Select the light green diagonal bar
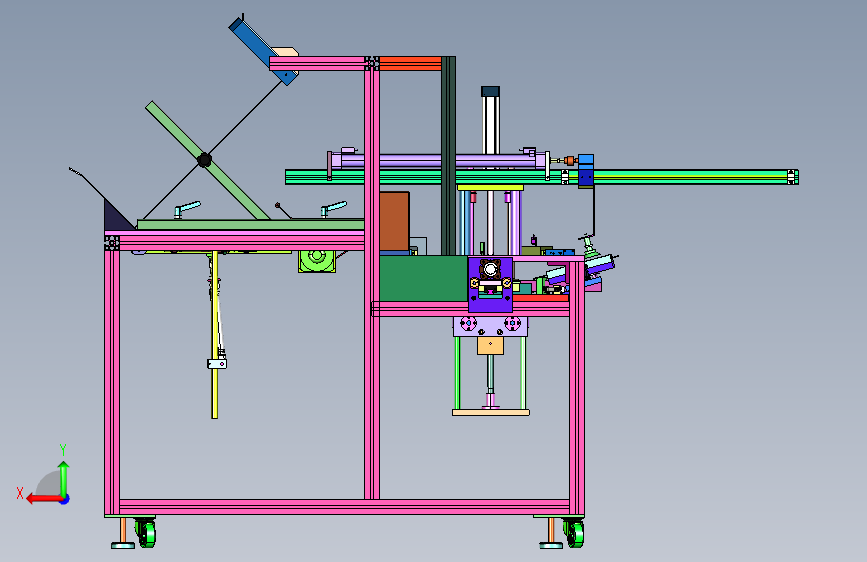This screenshot has width=867, height=562. (207, 160)
